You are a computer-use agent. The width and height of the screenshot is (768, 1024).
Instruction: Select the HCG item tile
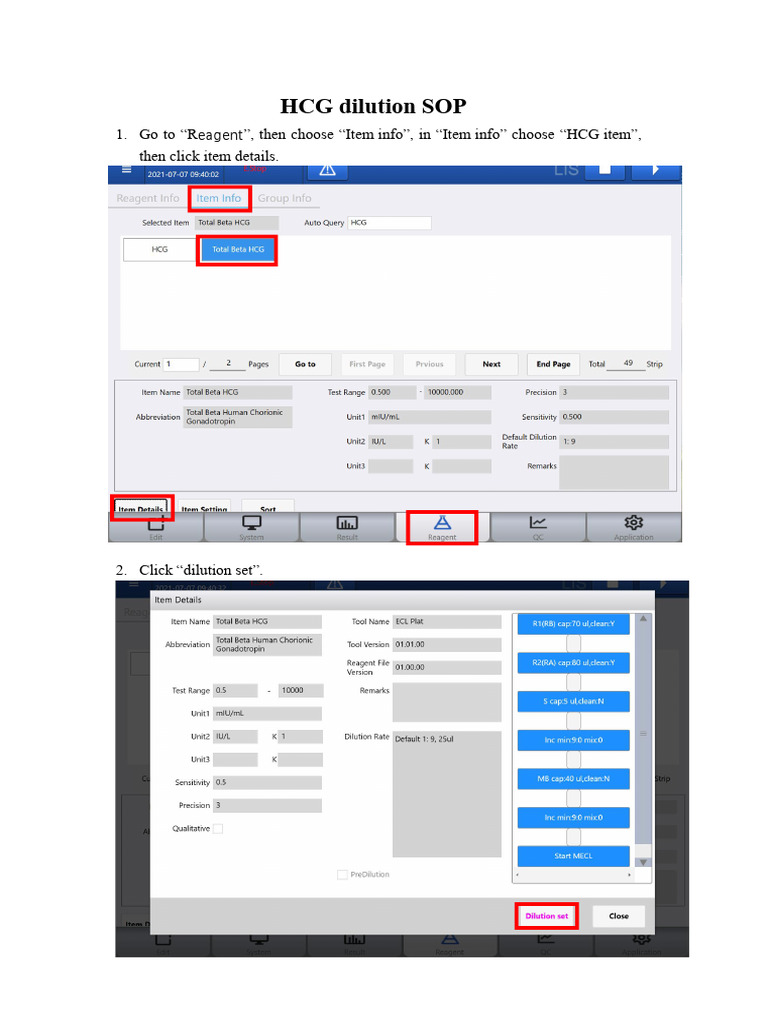159,249
